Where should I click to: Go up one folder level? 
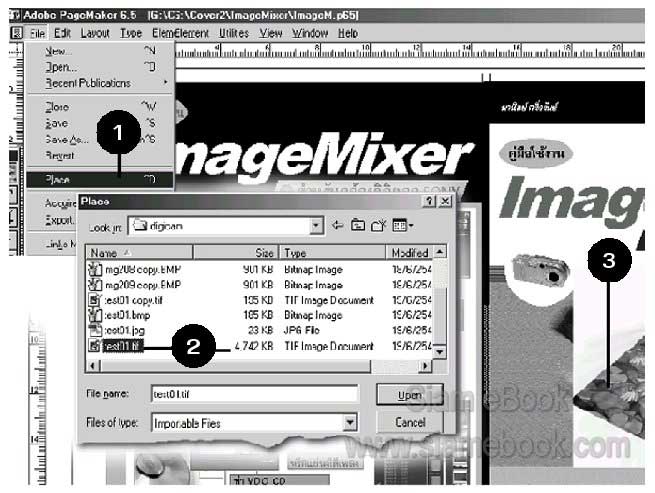click(x=358, y=226)
